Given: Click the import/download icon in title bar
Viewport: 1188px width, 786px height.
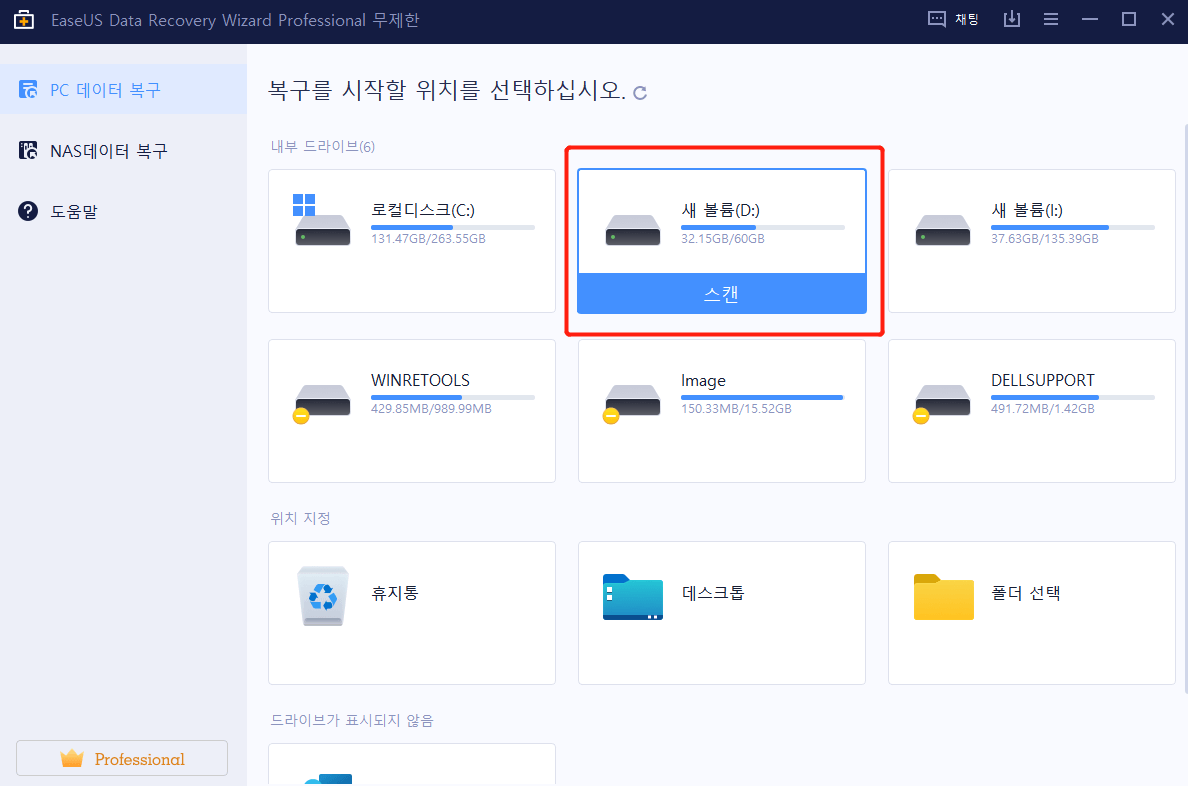Looking at the screenshot, I should 1011,20.
